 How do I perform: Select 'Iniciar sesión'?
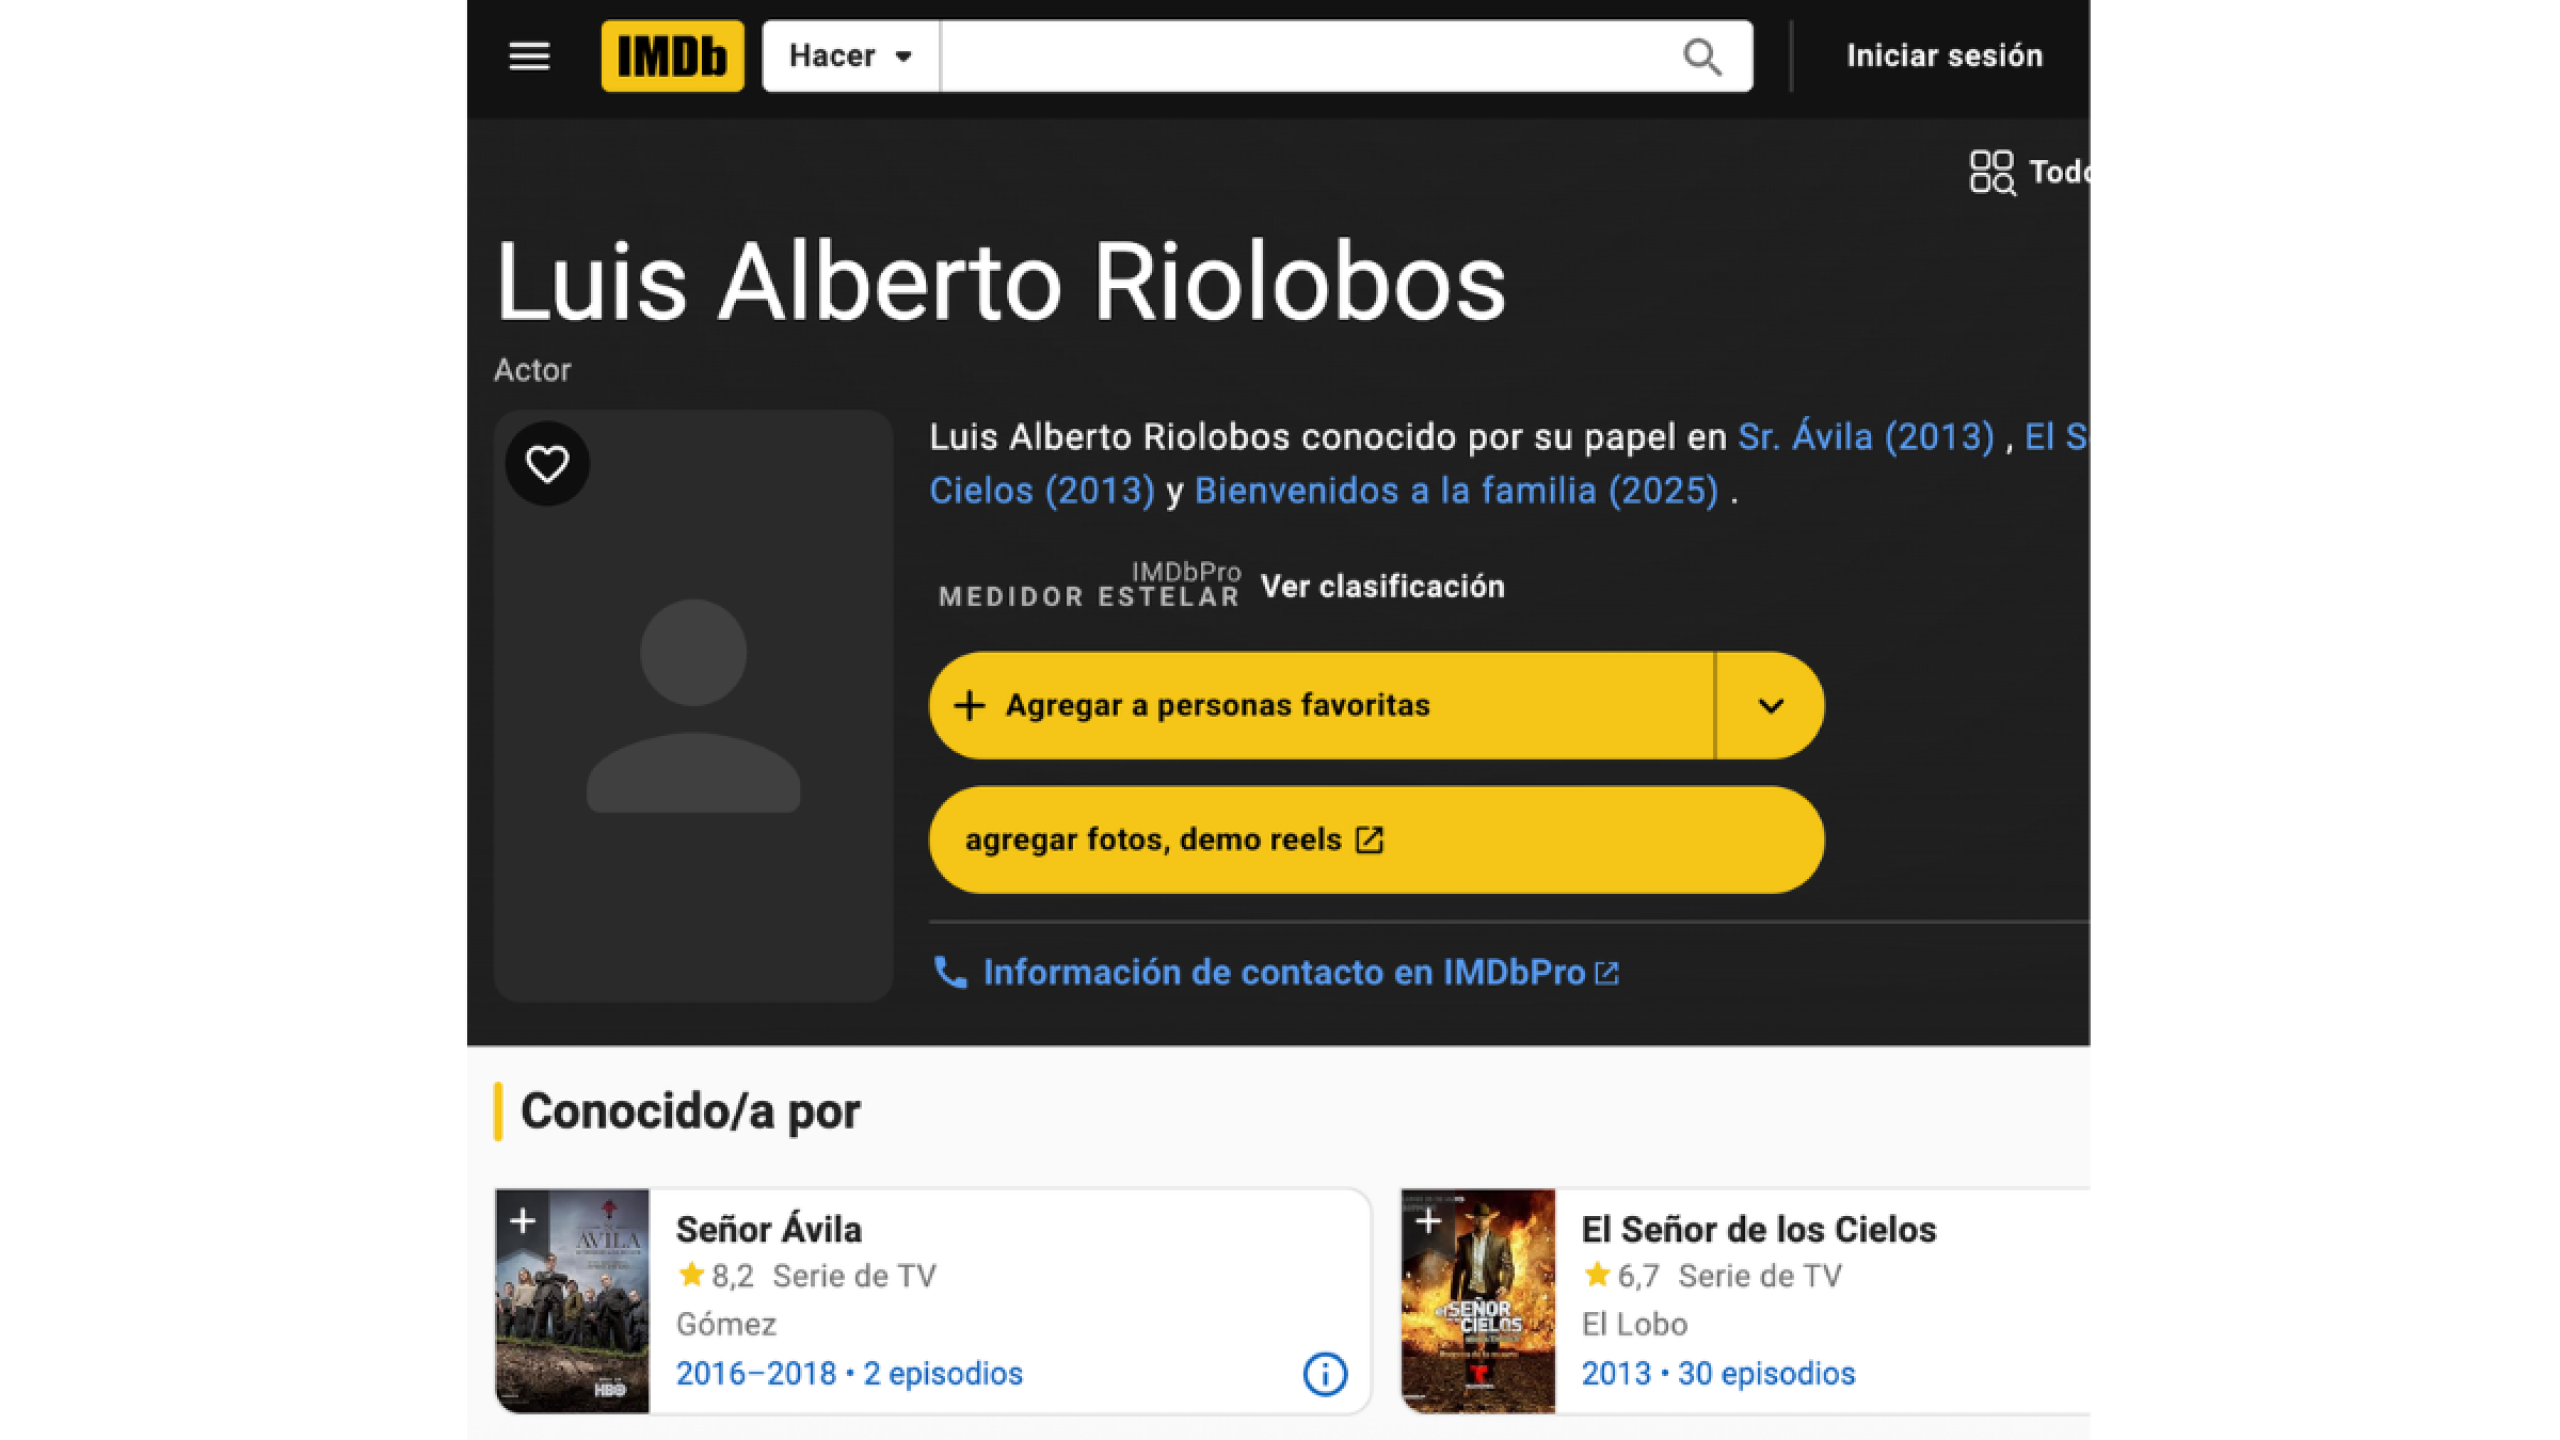tap(1945, 55)
